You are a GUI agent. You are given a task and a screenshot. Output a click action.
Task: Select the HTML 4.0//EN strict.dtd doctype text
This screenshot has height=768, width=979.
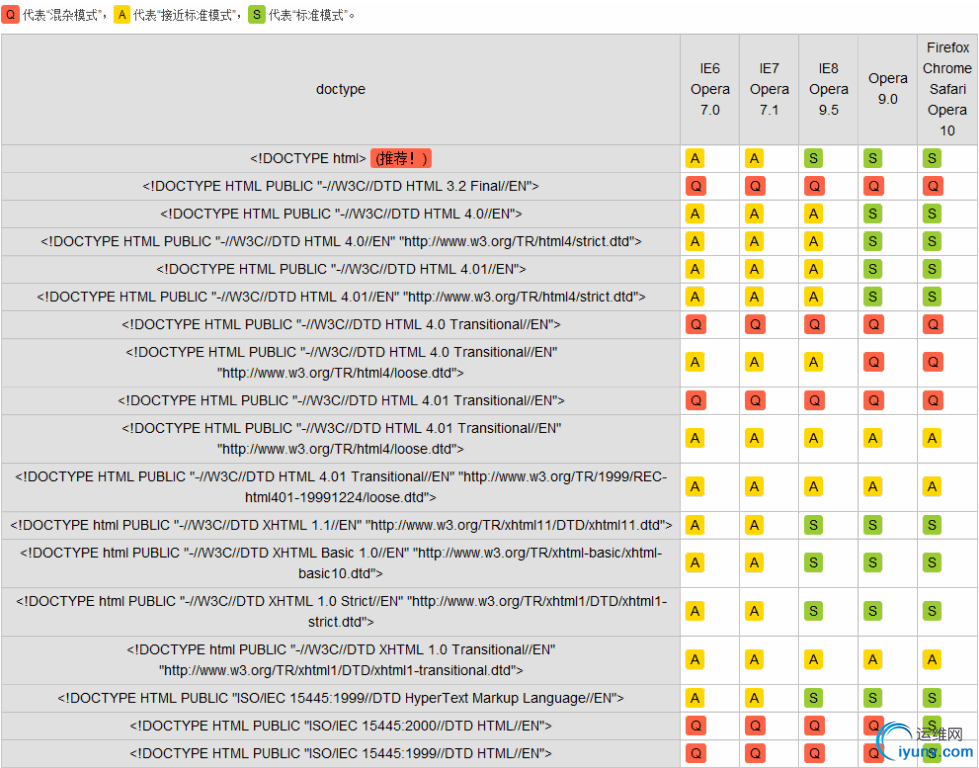(x=341, y=242)
